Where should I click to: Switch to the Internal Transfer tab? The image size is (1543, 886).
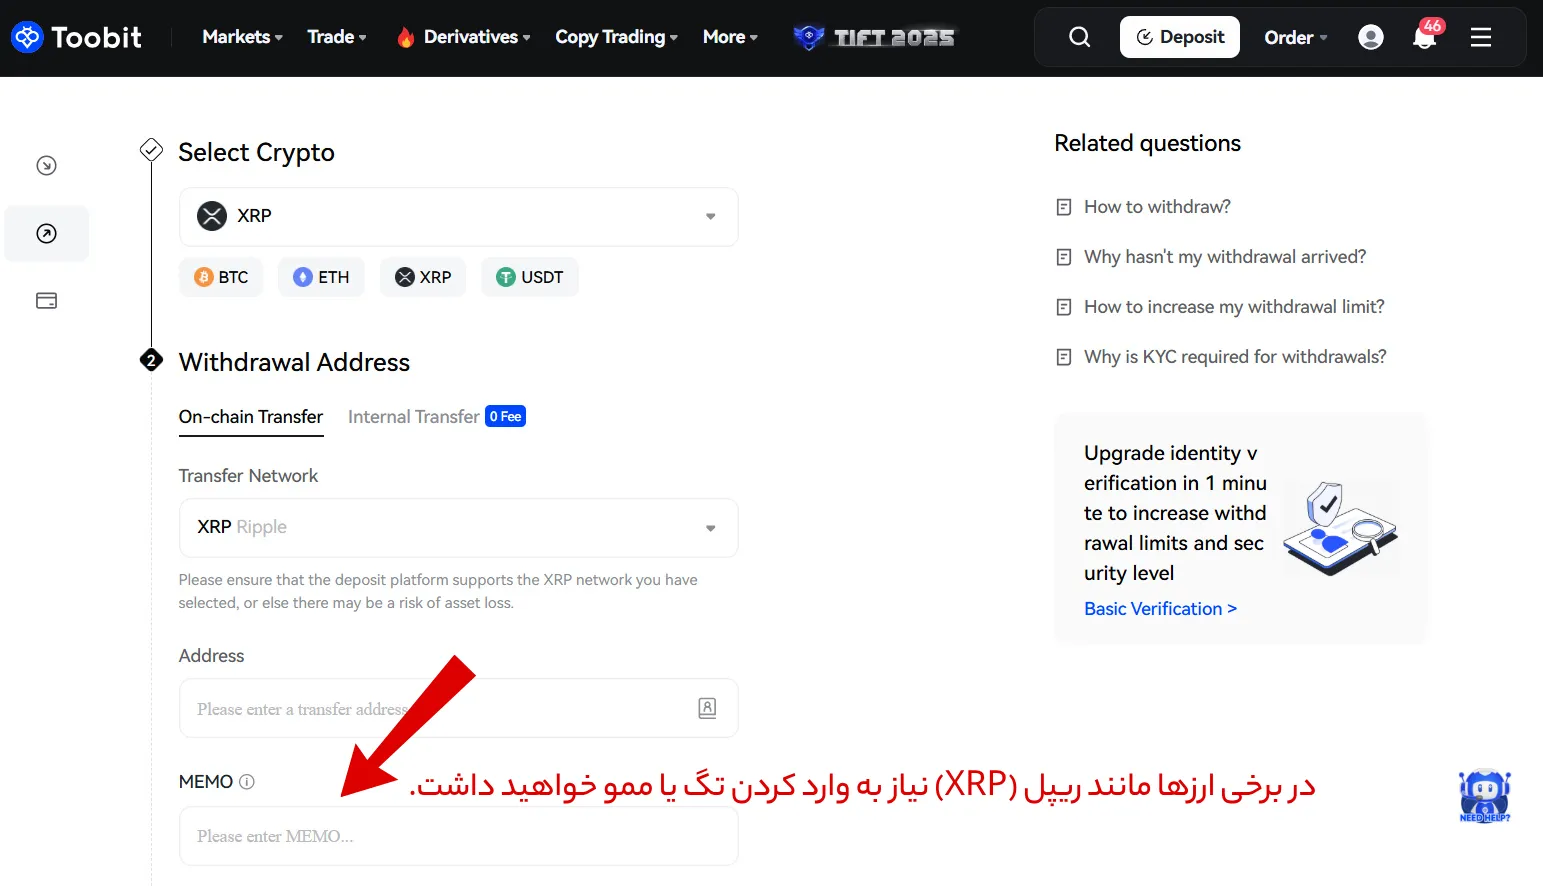[x=414, y=417]
